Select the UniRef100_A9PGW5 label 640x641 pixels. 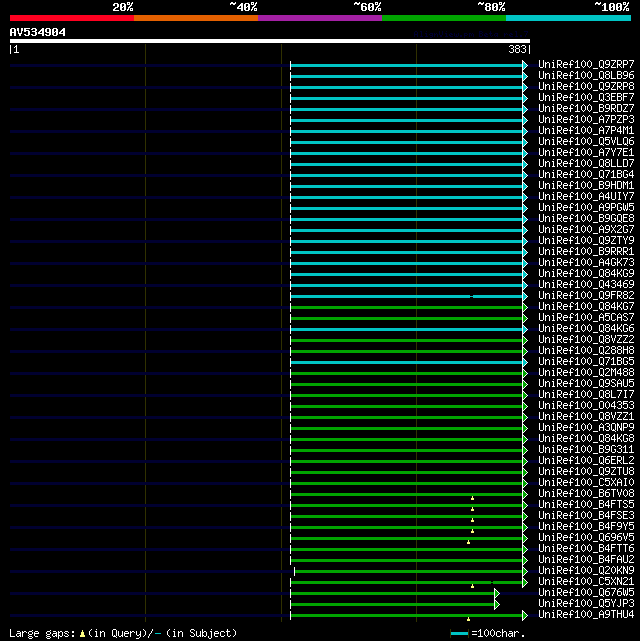[586, 207]
